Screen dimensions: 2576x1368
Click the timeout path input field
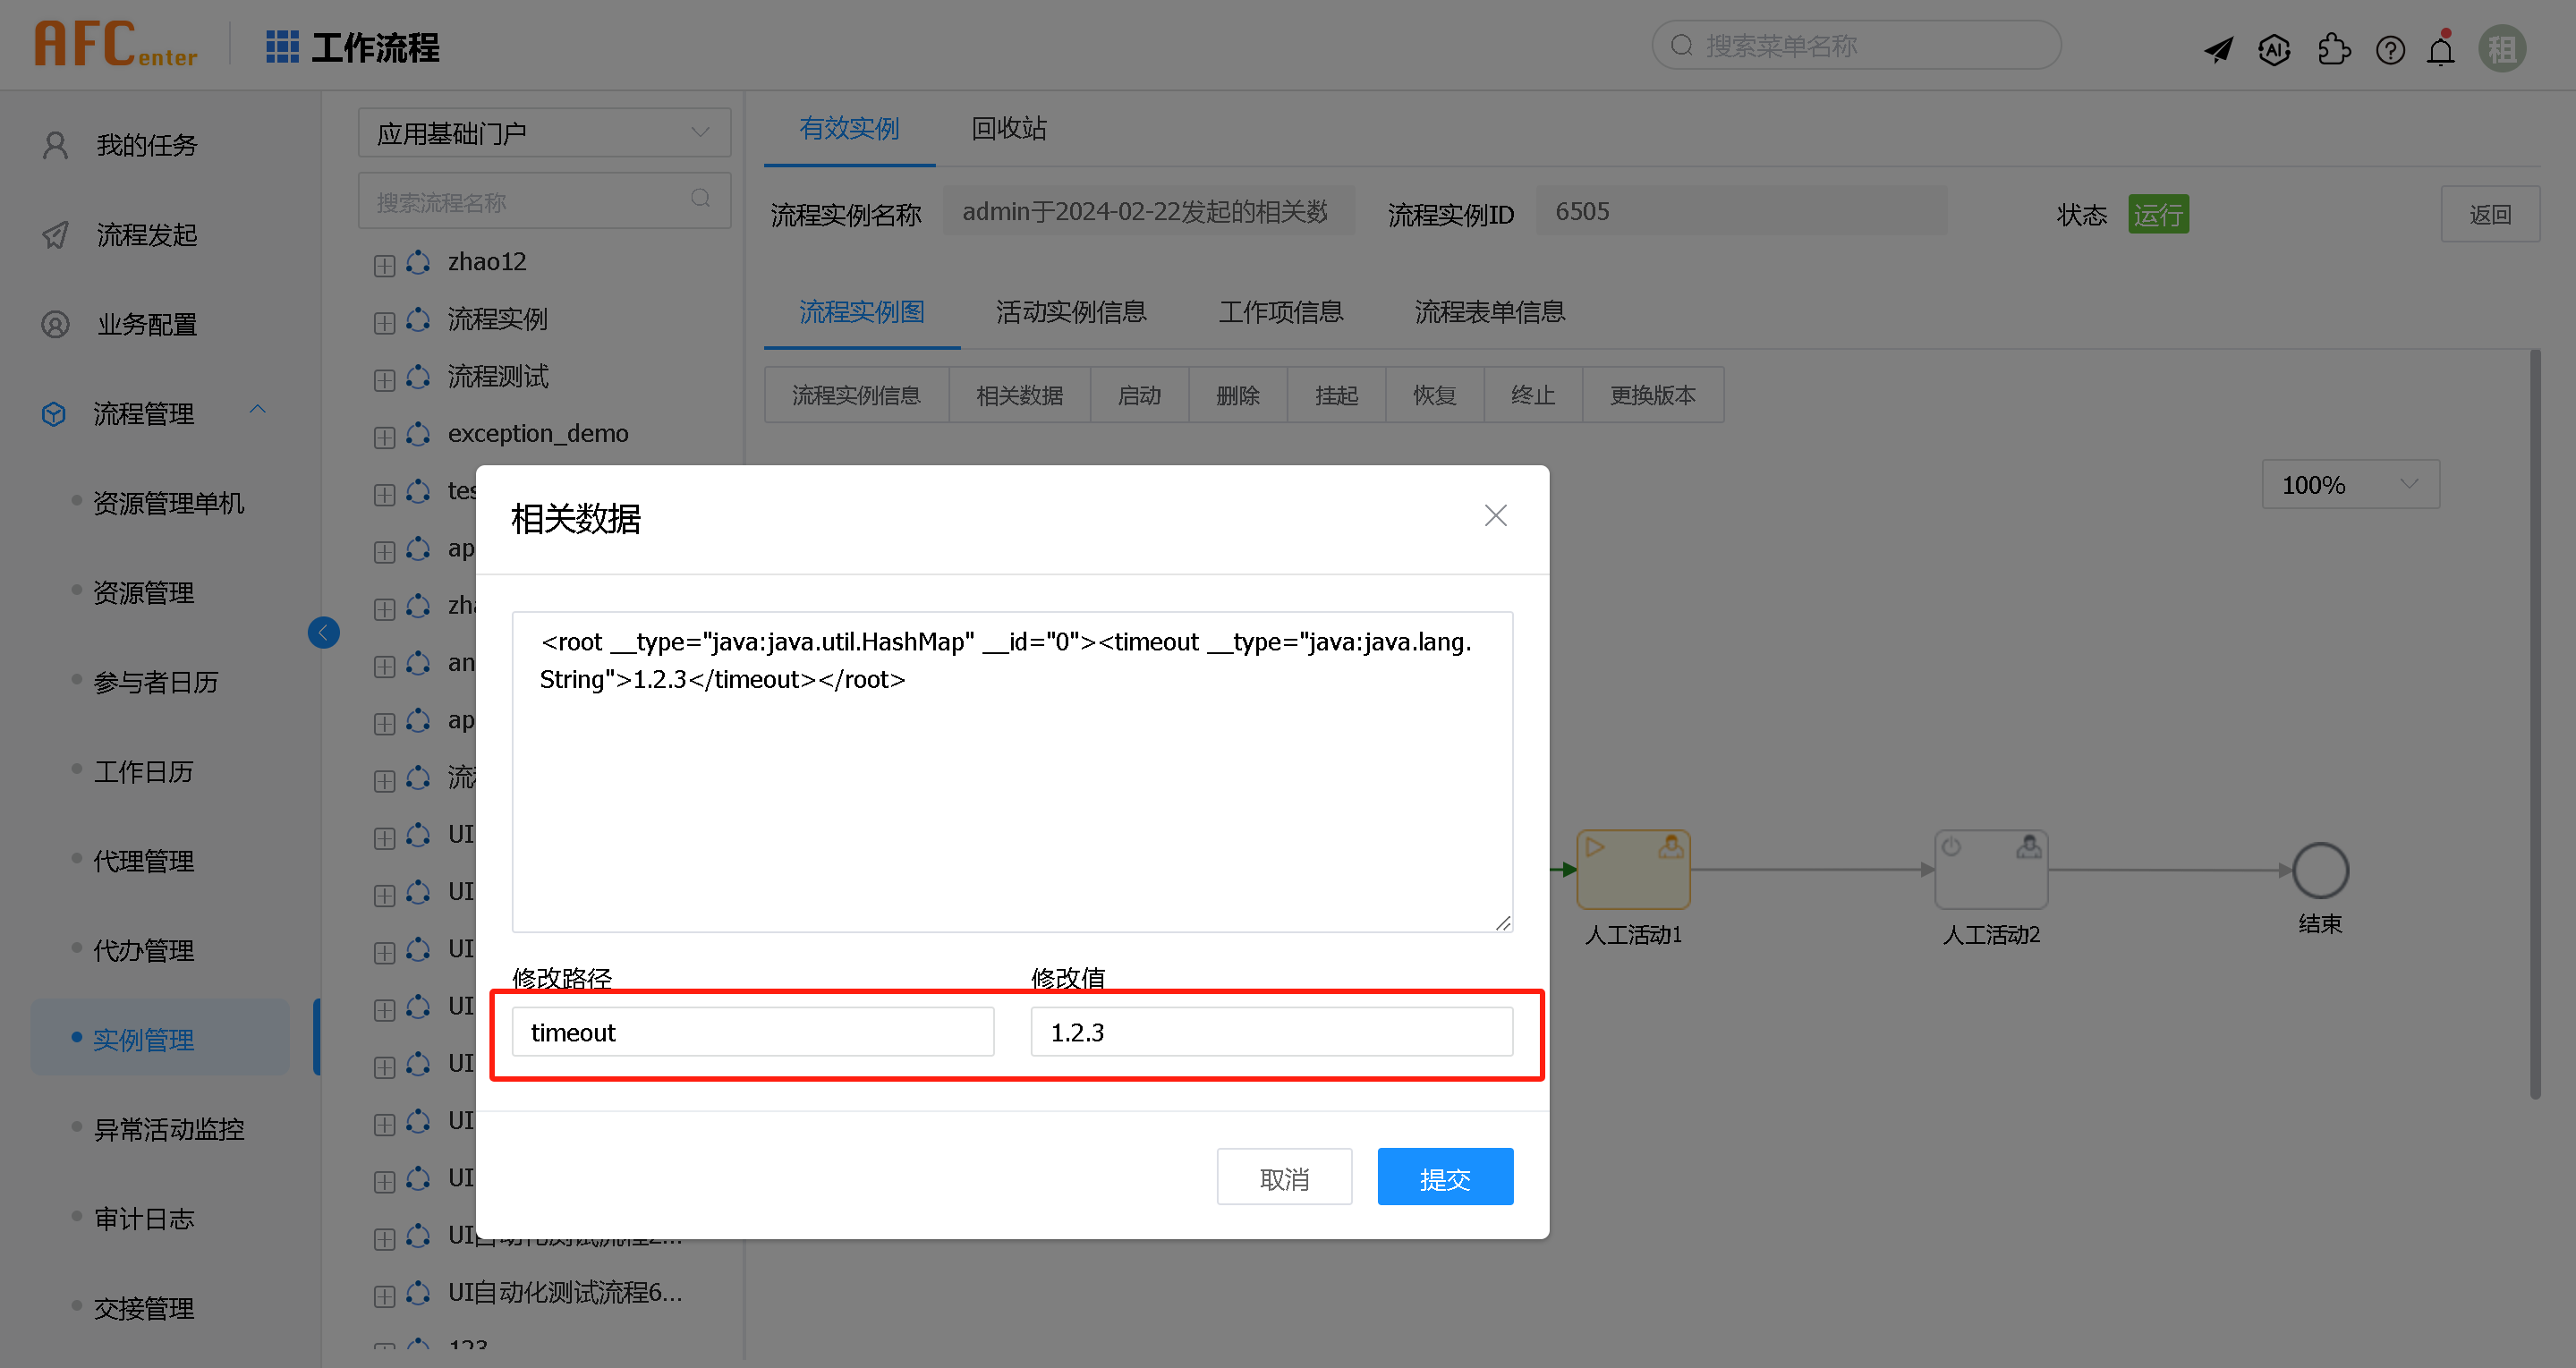[x=752, y=1031]
